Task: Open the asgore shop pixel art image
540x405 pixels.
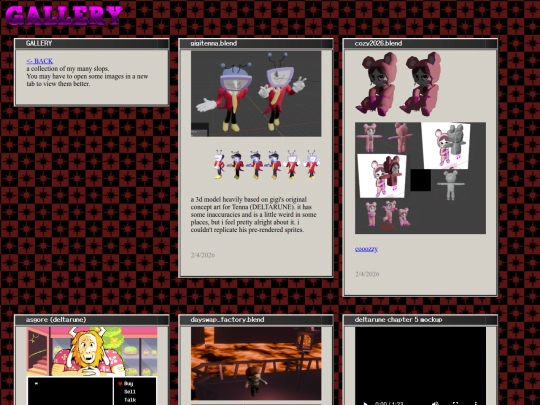Action: coord(92,366)
